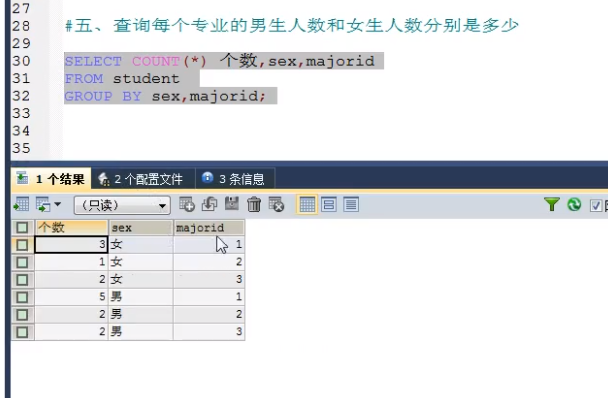Click COUNT in the query editor
Image resolution: width=608 pixels, height=398 pixels.
[156, 61]
